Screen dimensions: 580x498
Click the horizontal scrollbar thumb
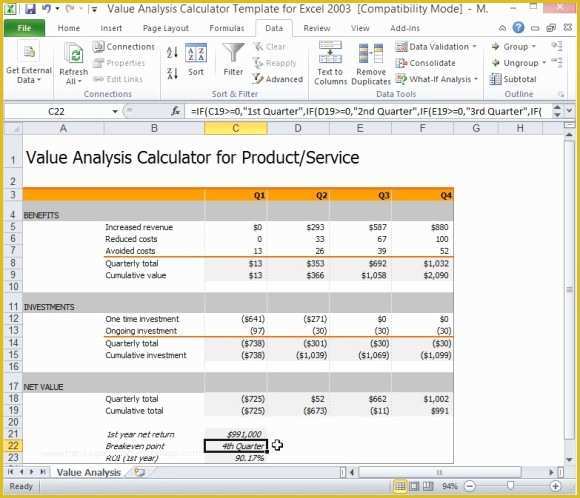(439, 472)
